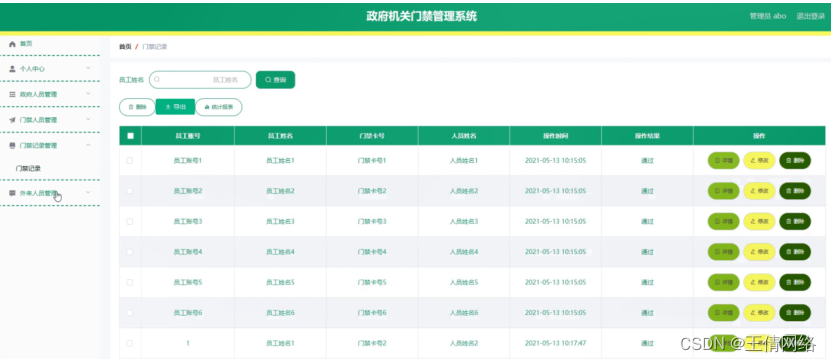Check the row checkbox for 员工账号3

point(130,221)
